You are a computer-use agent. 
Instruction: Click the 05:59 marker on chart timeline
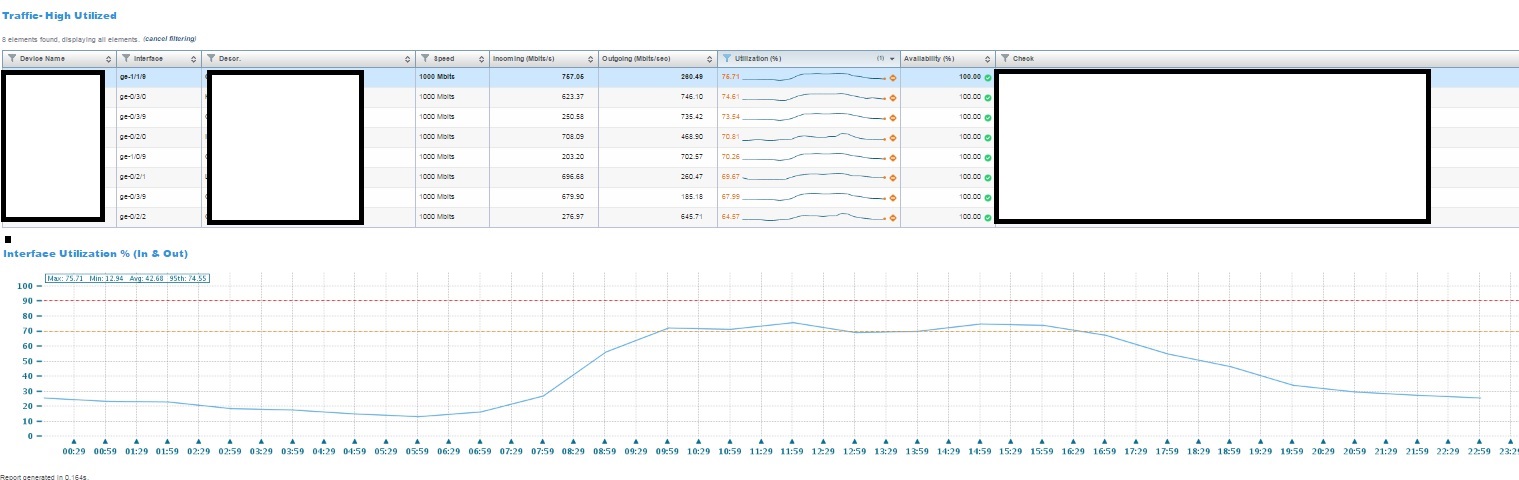(x=418, y=441)
